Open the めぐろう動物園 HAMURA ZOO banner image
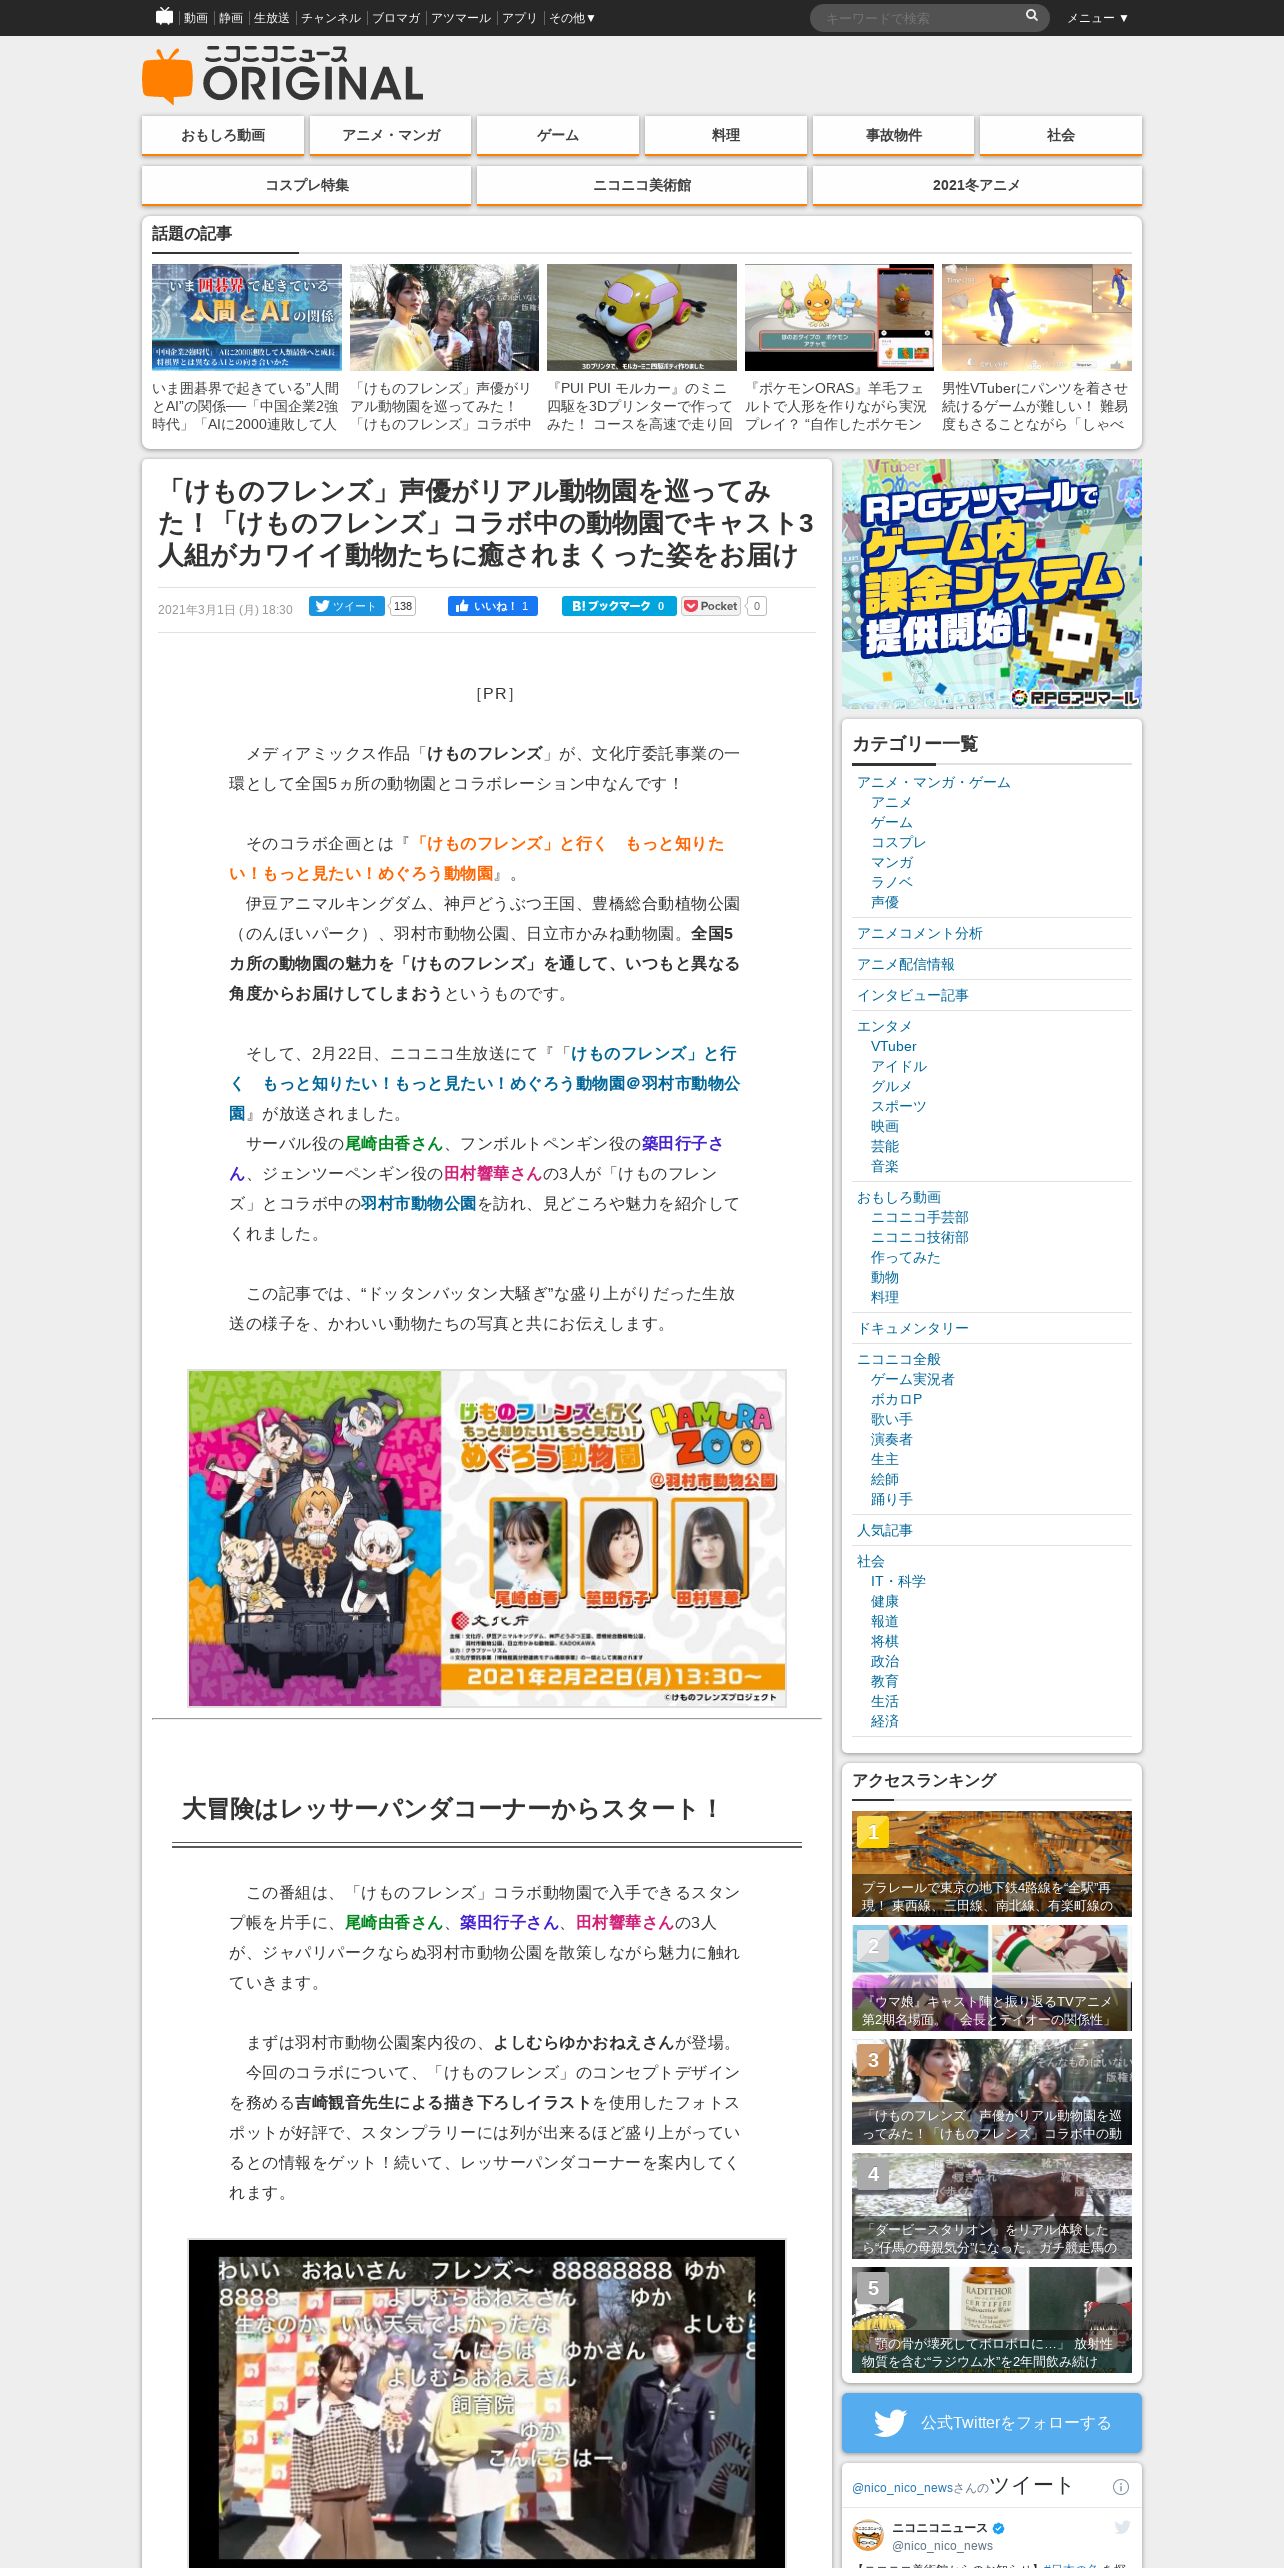Screen dimensions: 1284x2568 tap(487, 1538)
